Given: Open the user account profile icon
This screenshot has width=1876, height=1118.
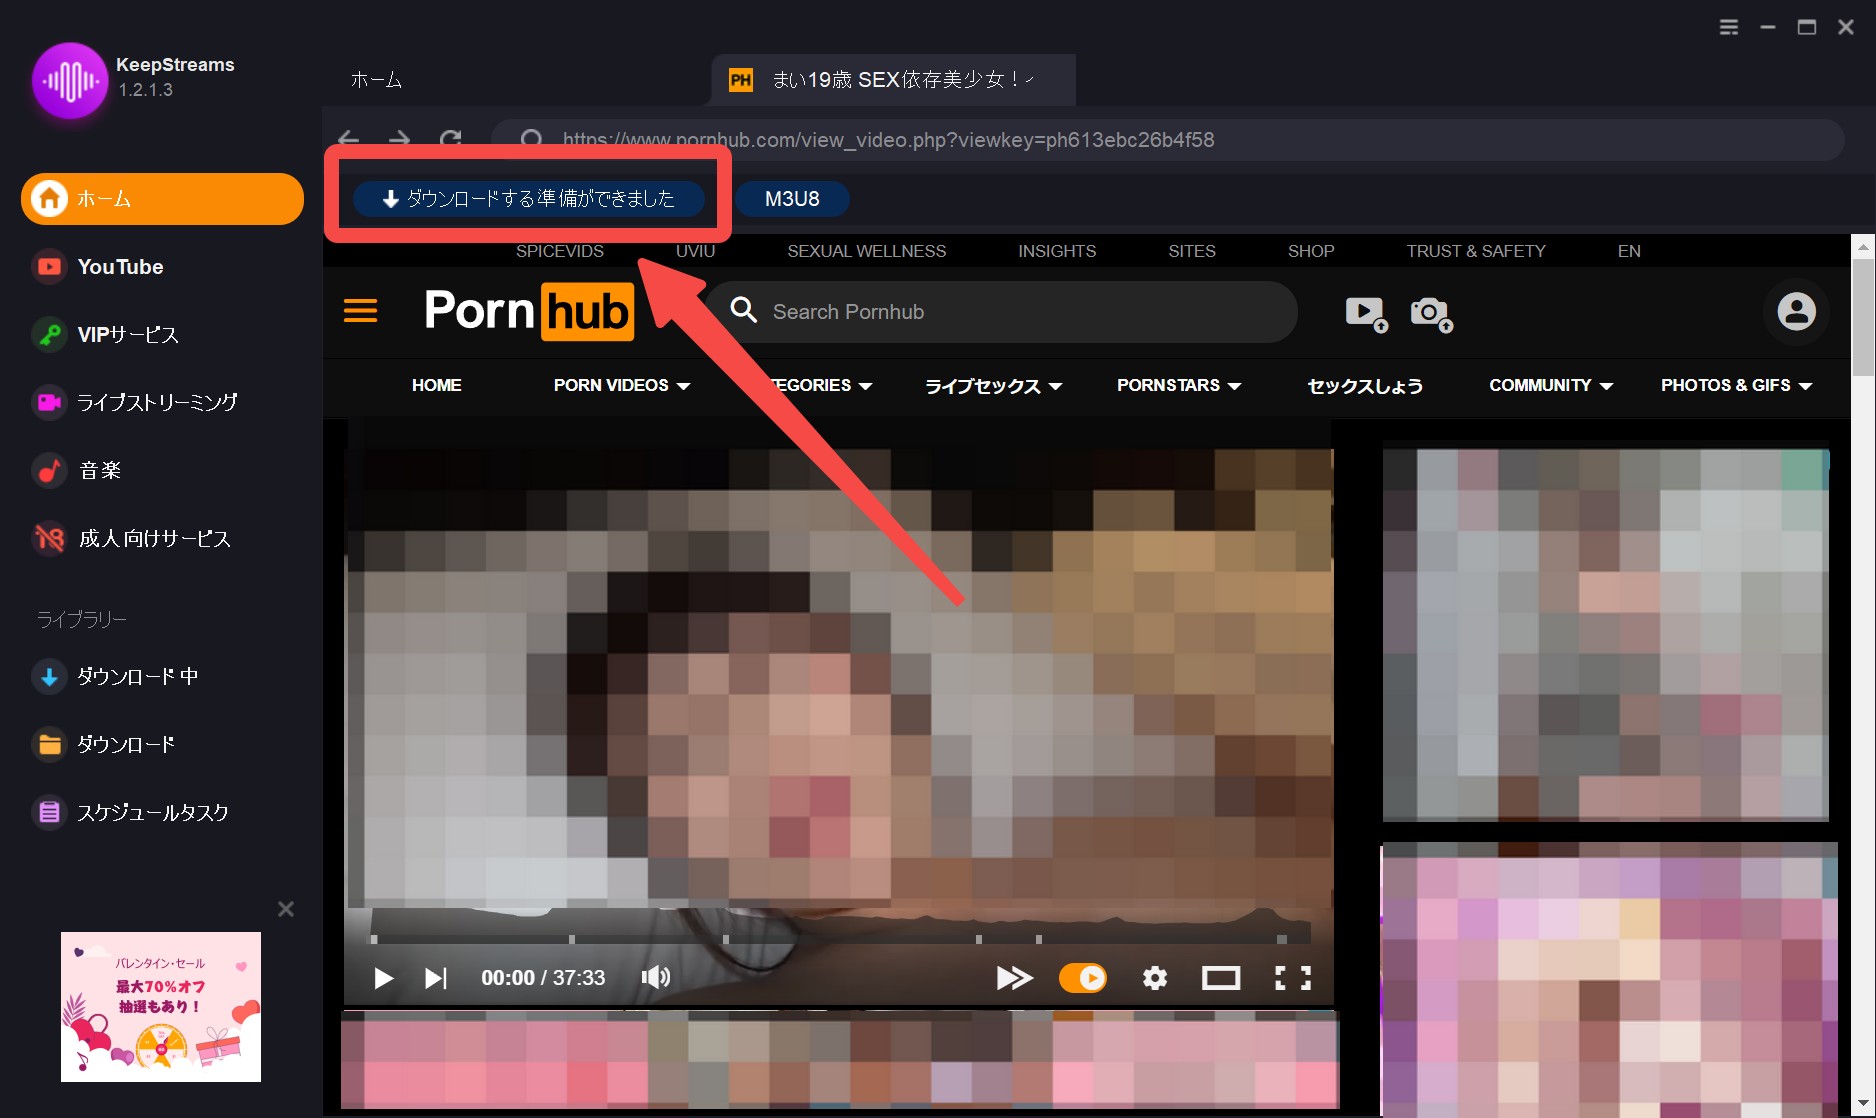Looking at the screenshot, I should (1796, 312).
